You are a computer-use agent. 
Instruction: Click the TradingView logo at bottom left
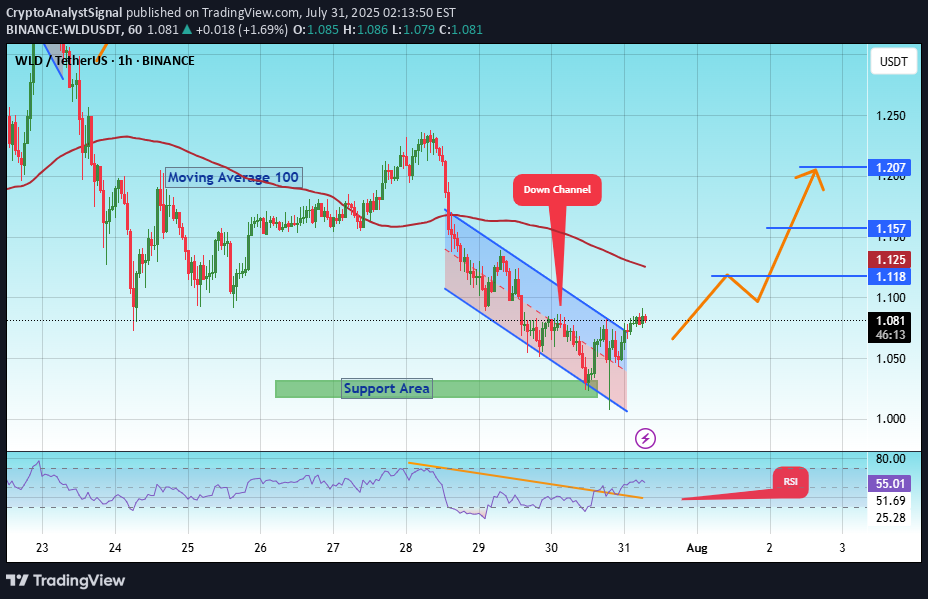point(66,580)
